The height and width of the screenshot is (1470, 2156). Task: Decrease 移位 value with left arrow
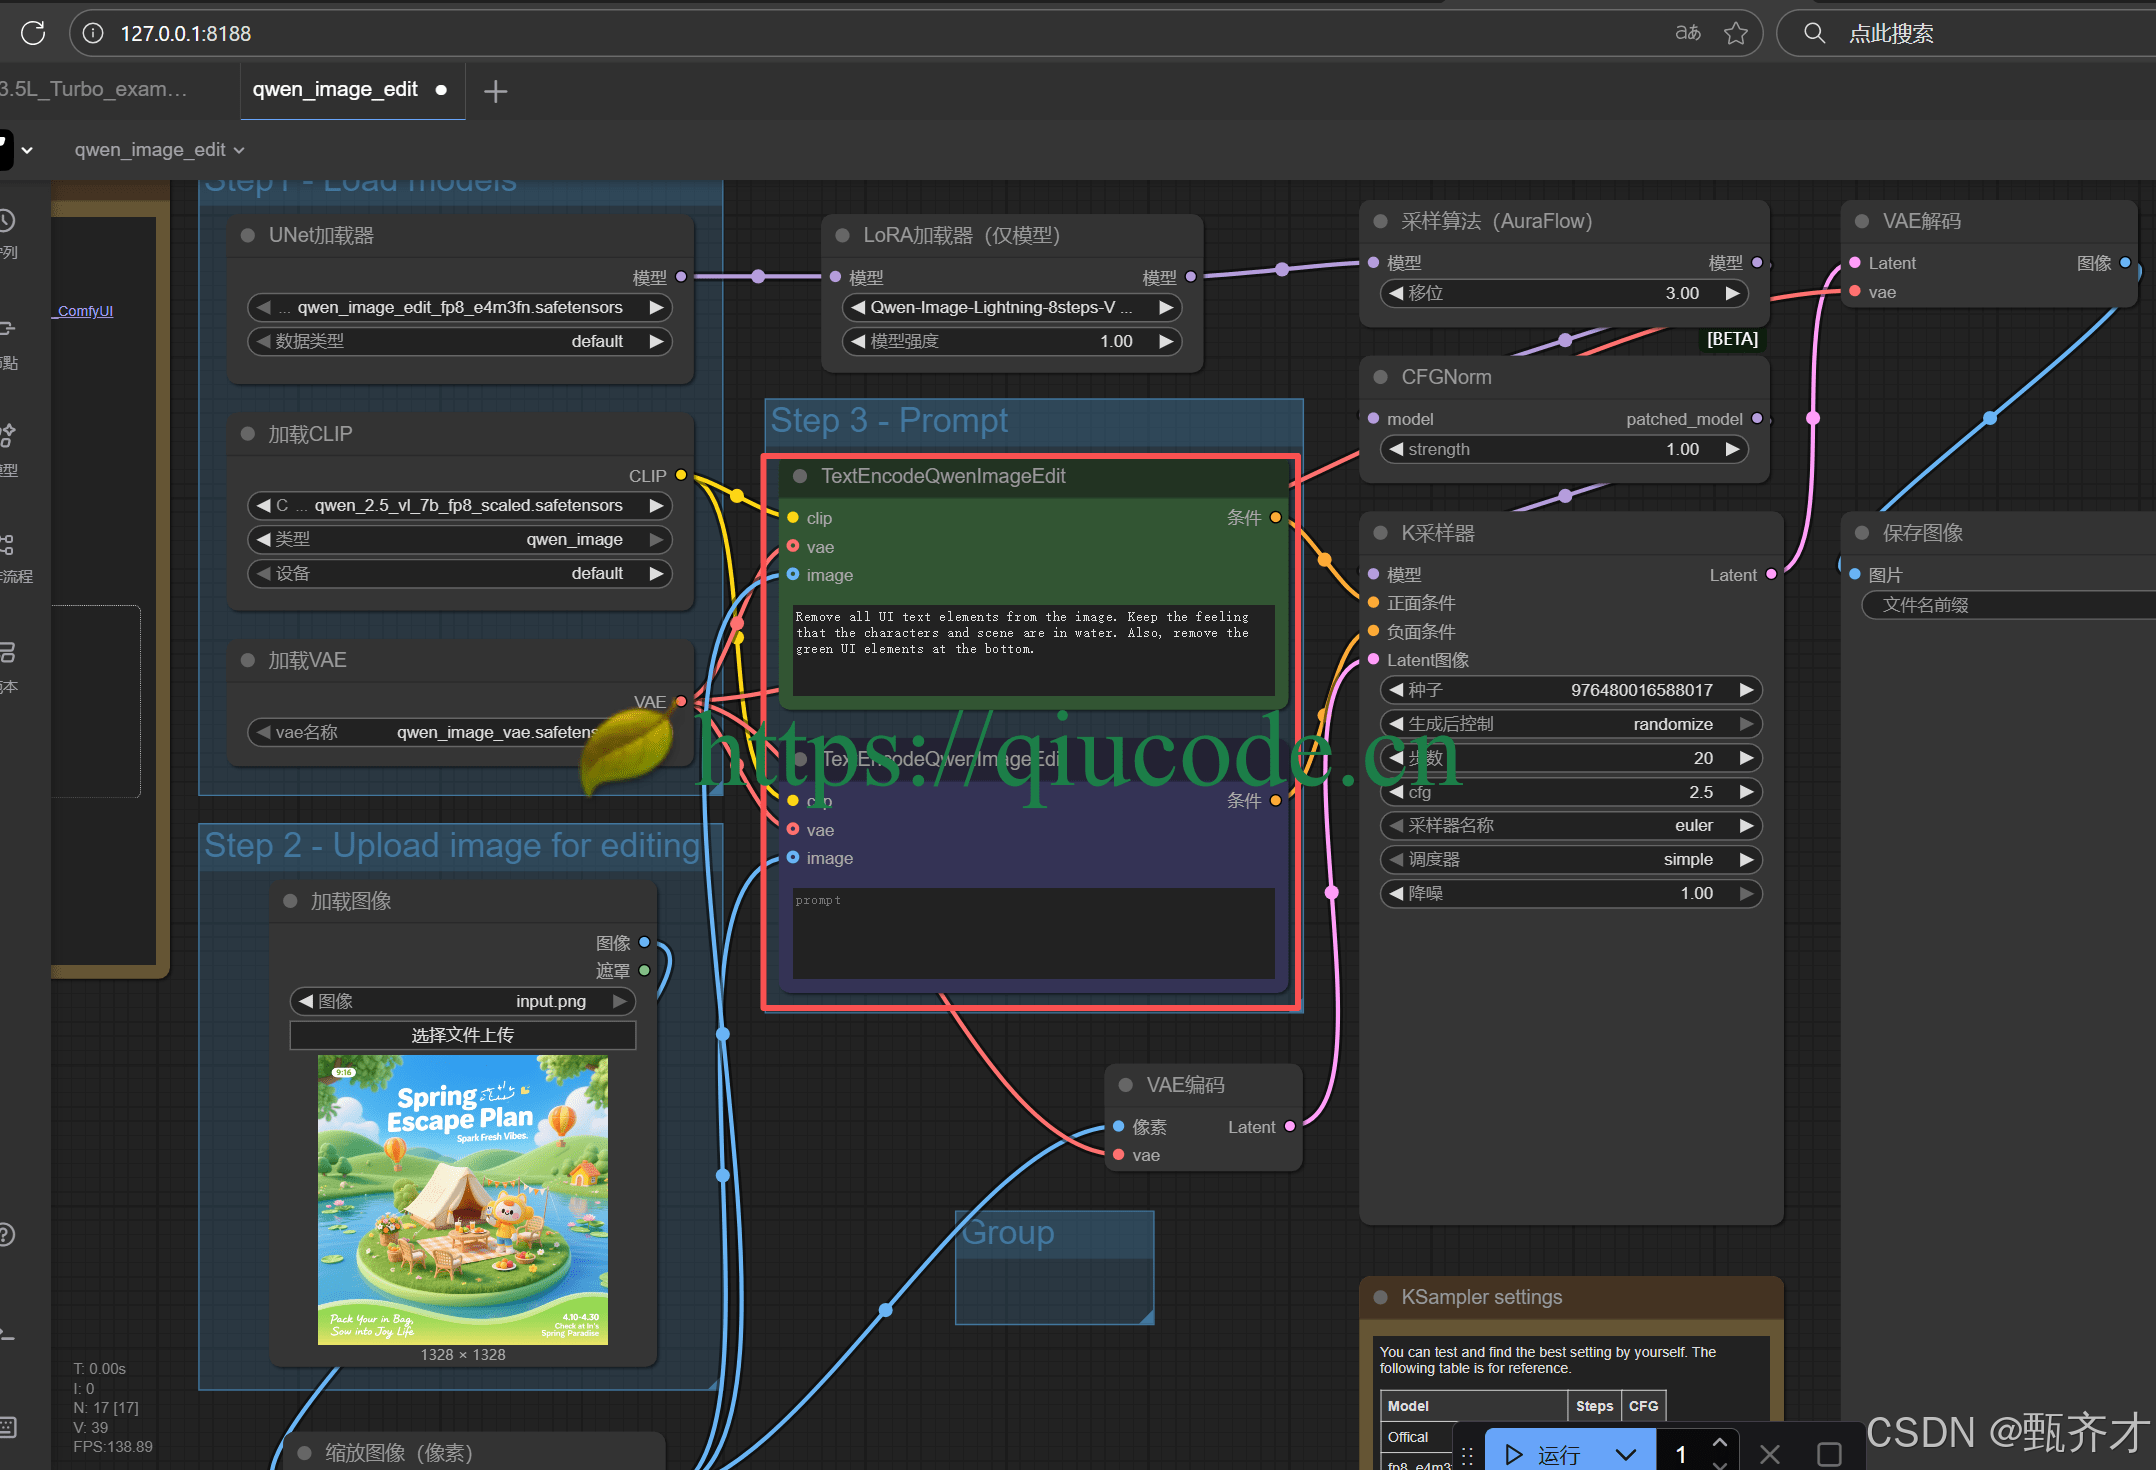point(1396,293)
